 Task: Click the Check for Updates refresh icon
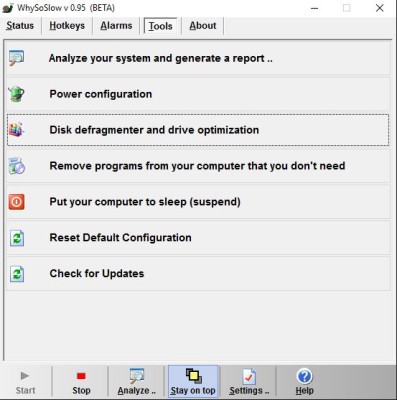[17, 274]
